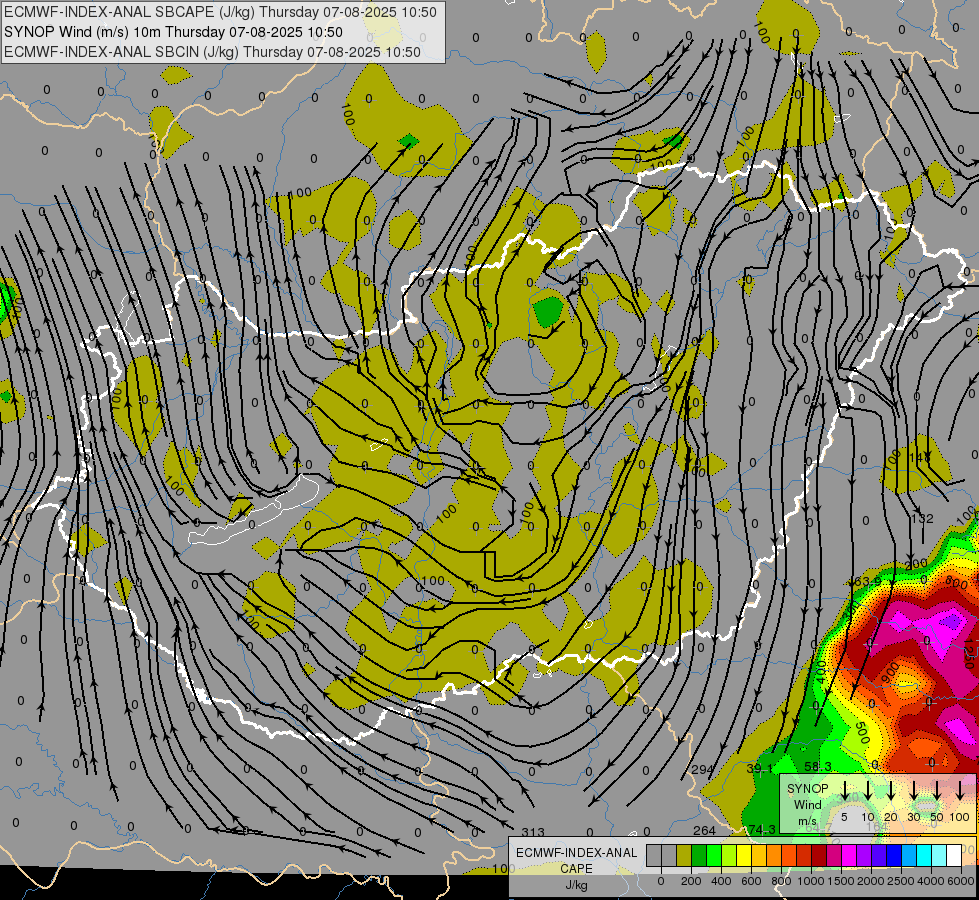Pick the olive swatch in the CAPE color scale

pyautogui.click(x=684, y=855)
